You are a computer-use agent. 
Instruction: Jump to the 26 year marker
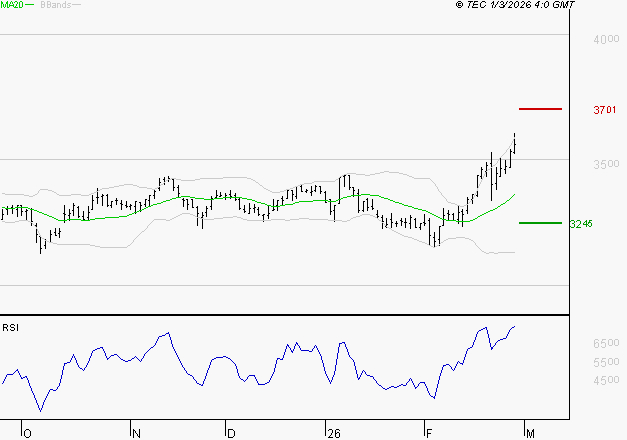pos(333,434)
